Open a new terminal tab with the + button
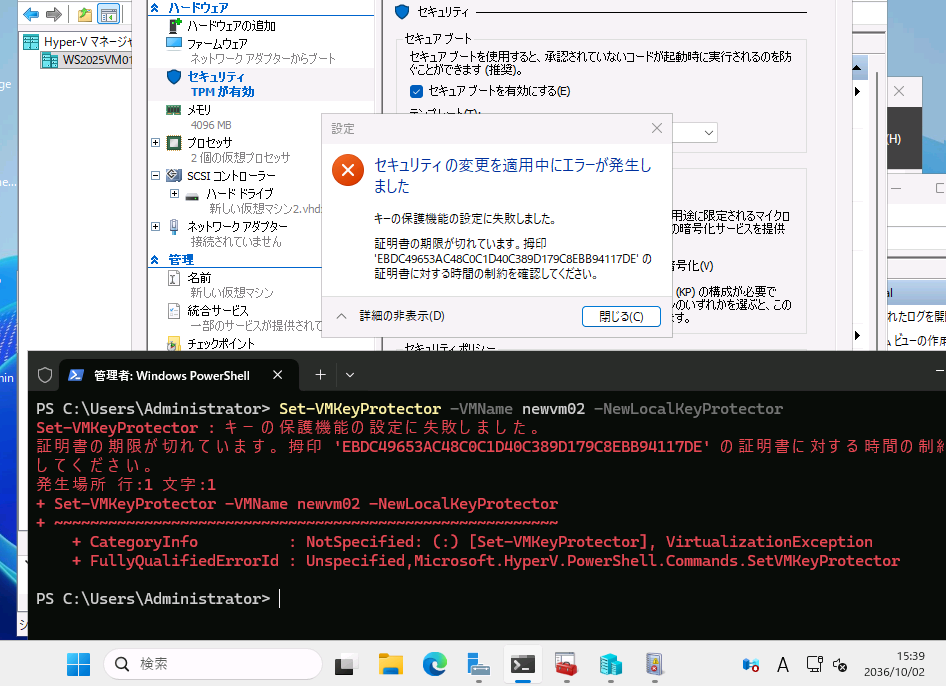The width and height of the screenshot is (946, 686). (319, 374)
